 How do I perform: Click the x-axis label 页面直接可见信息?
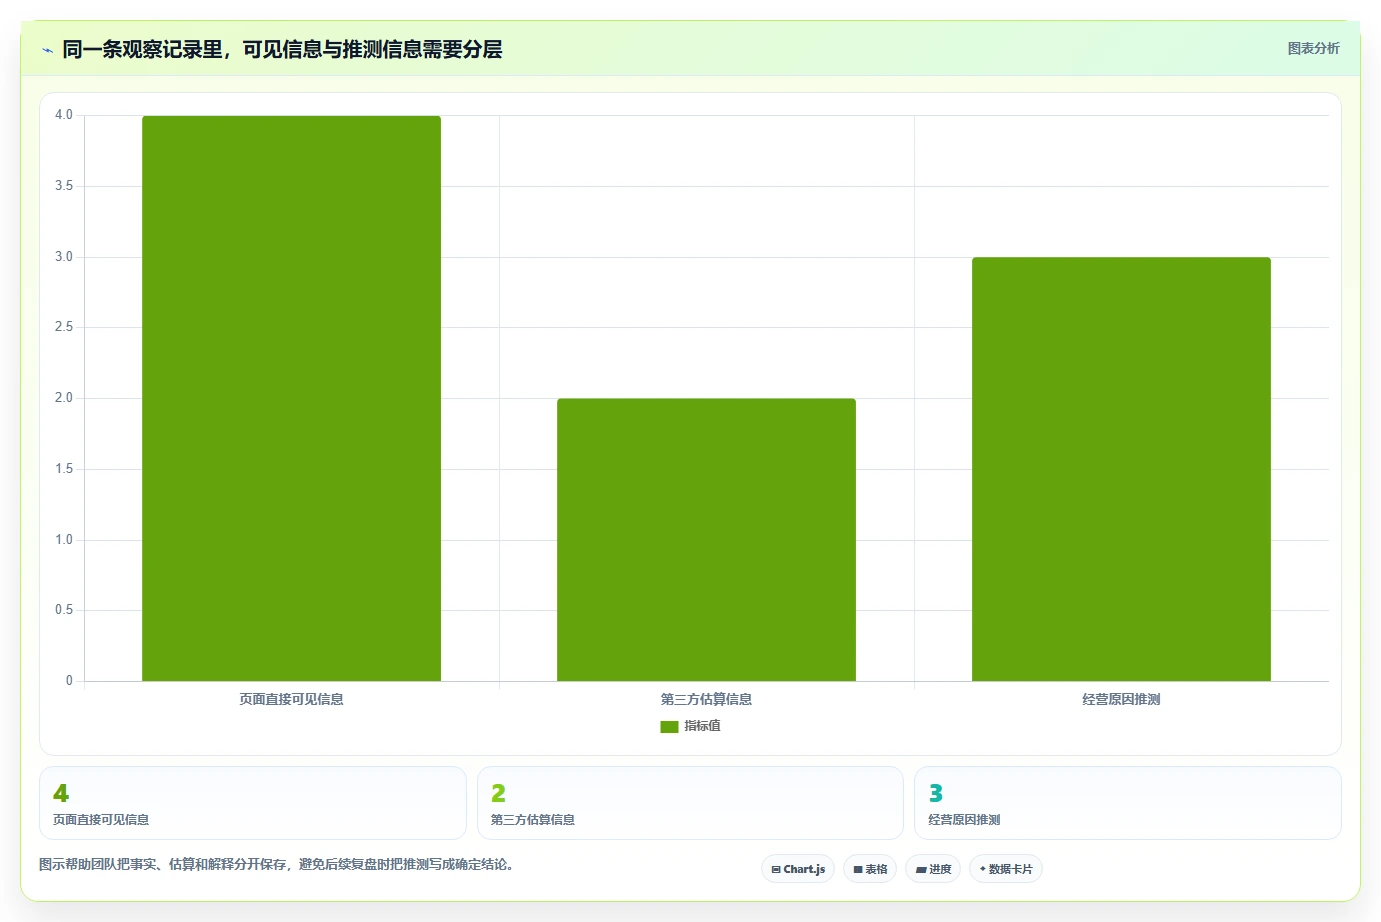point(291,699)
